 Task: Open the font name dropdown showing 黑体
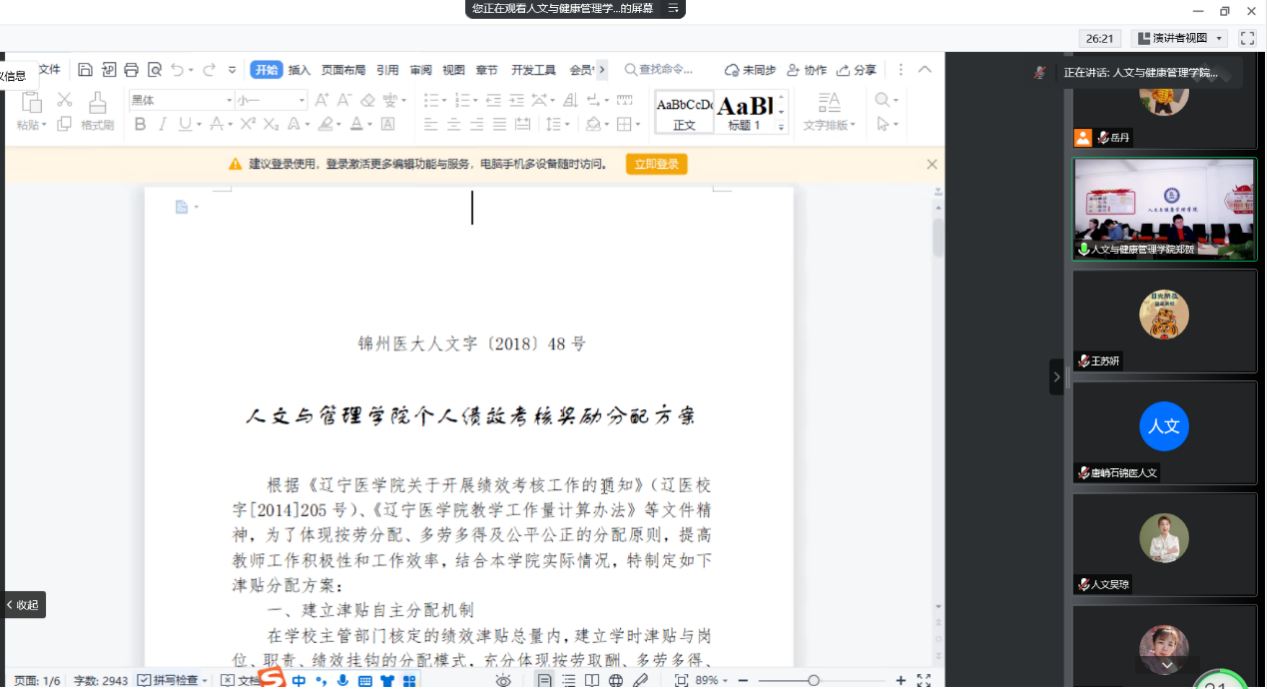pos(181,100)
